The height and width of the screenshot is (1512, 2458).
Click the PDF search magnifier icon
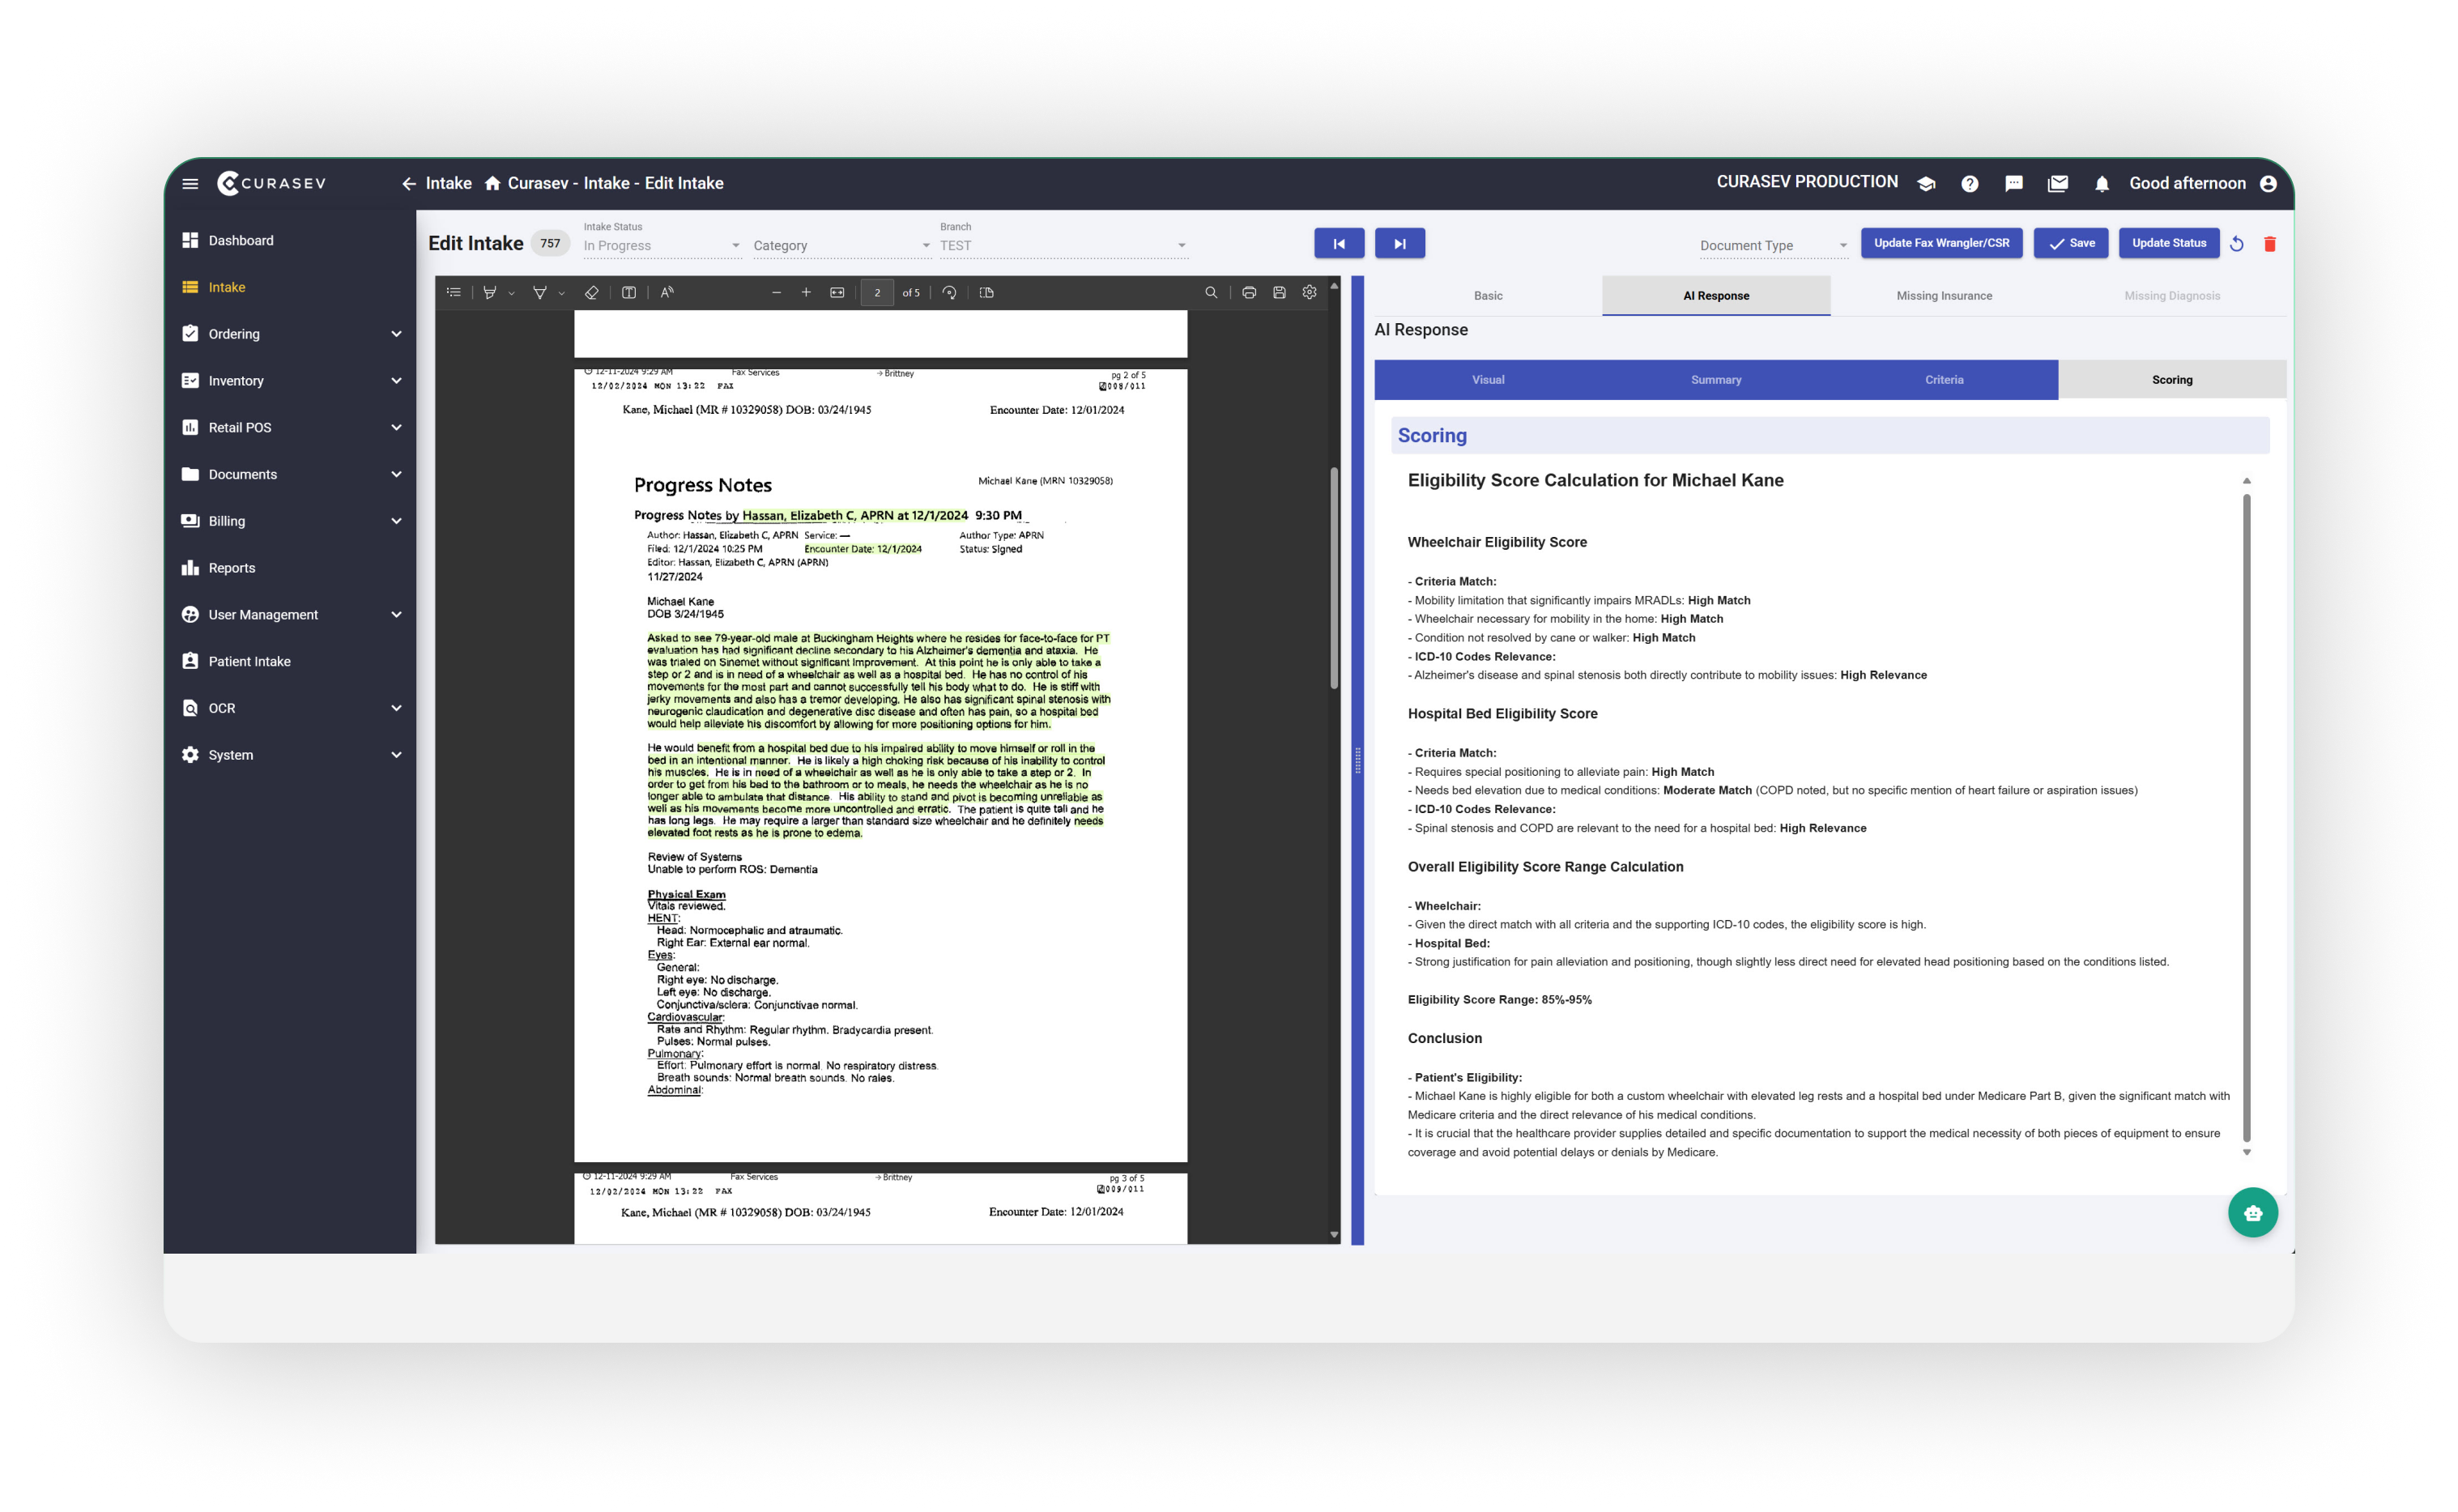pos(1211,293)
